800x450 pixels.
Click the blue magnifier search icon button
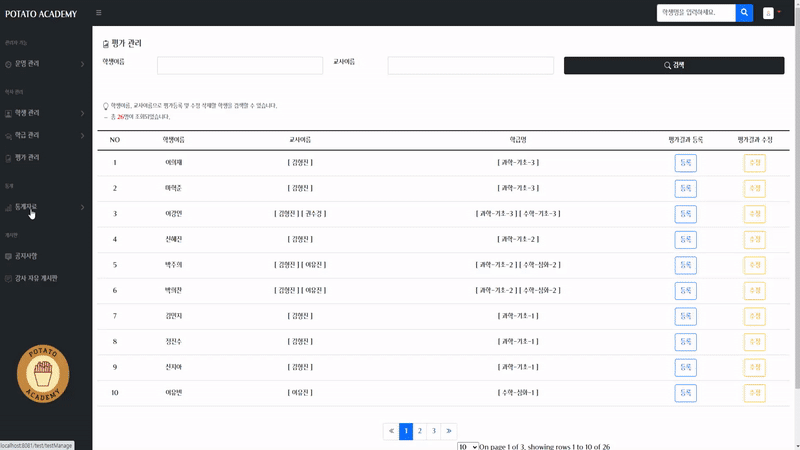744,13
